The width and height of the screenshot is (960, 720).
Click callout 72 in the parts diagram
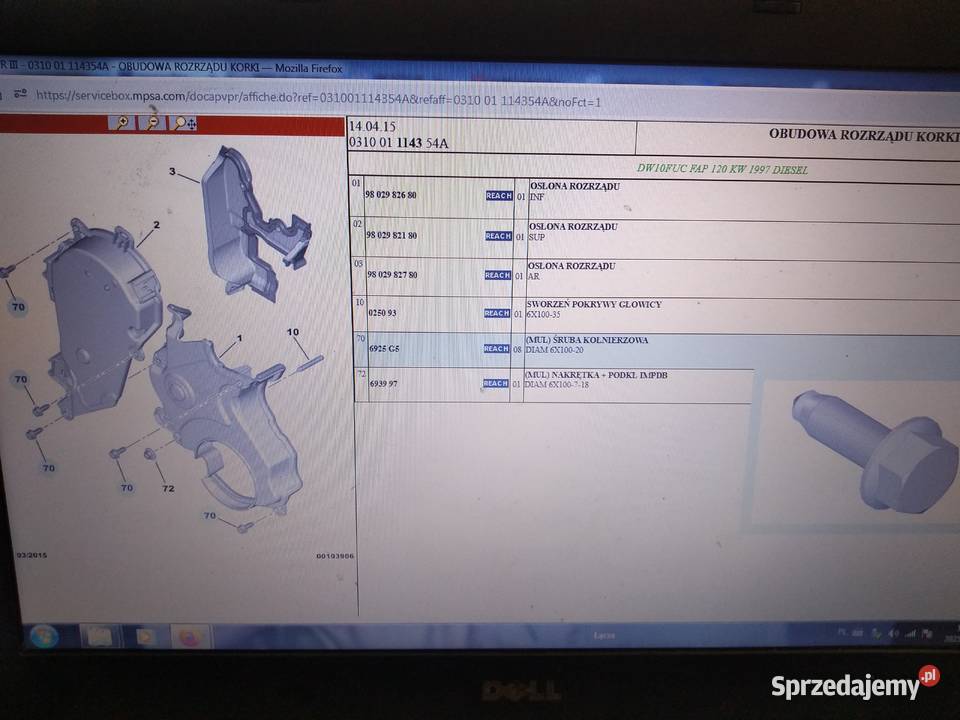pyautogui.click(x=168, y=488)
